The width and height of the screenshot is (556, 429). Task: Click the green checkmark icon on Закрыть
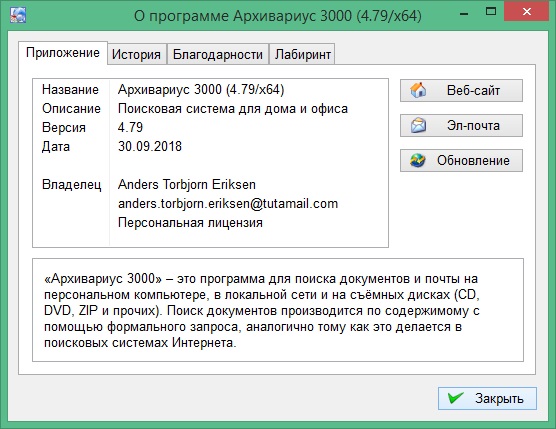tap(456, 398)
